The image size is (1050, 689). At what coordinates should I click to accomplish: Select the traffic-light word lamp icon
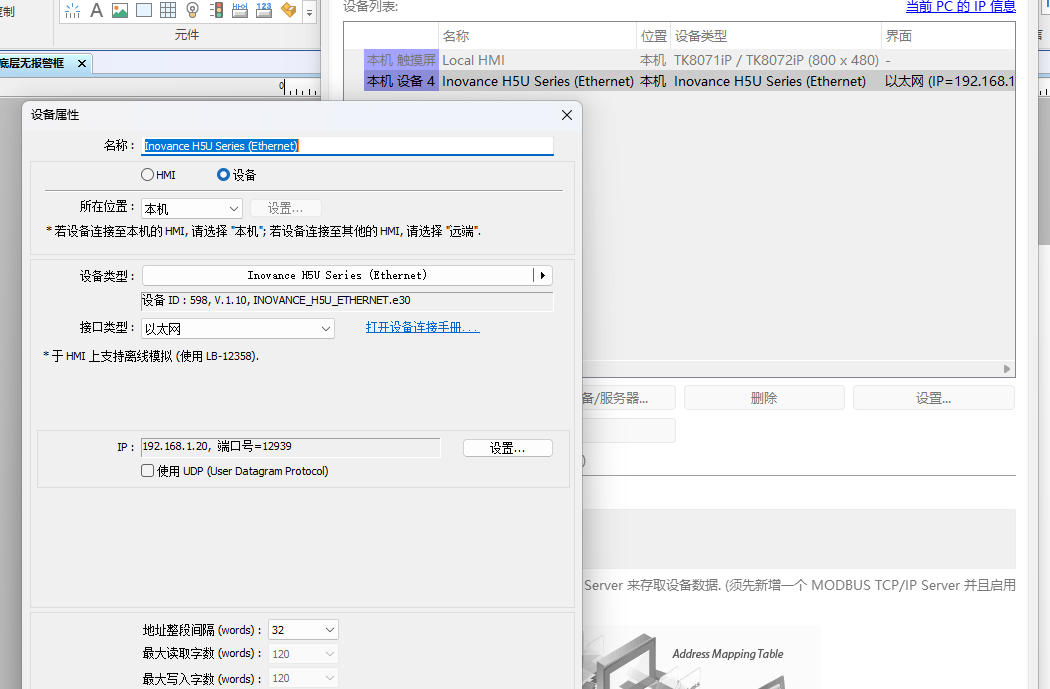tap(216, 11)
